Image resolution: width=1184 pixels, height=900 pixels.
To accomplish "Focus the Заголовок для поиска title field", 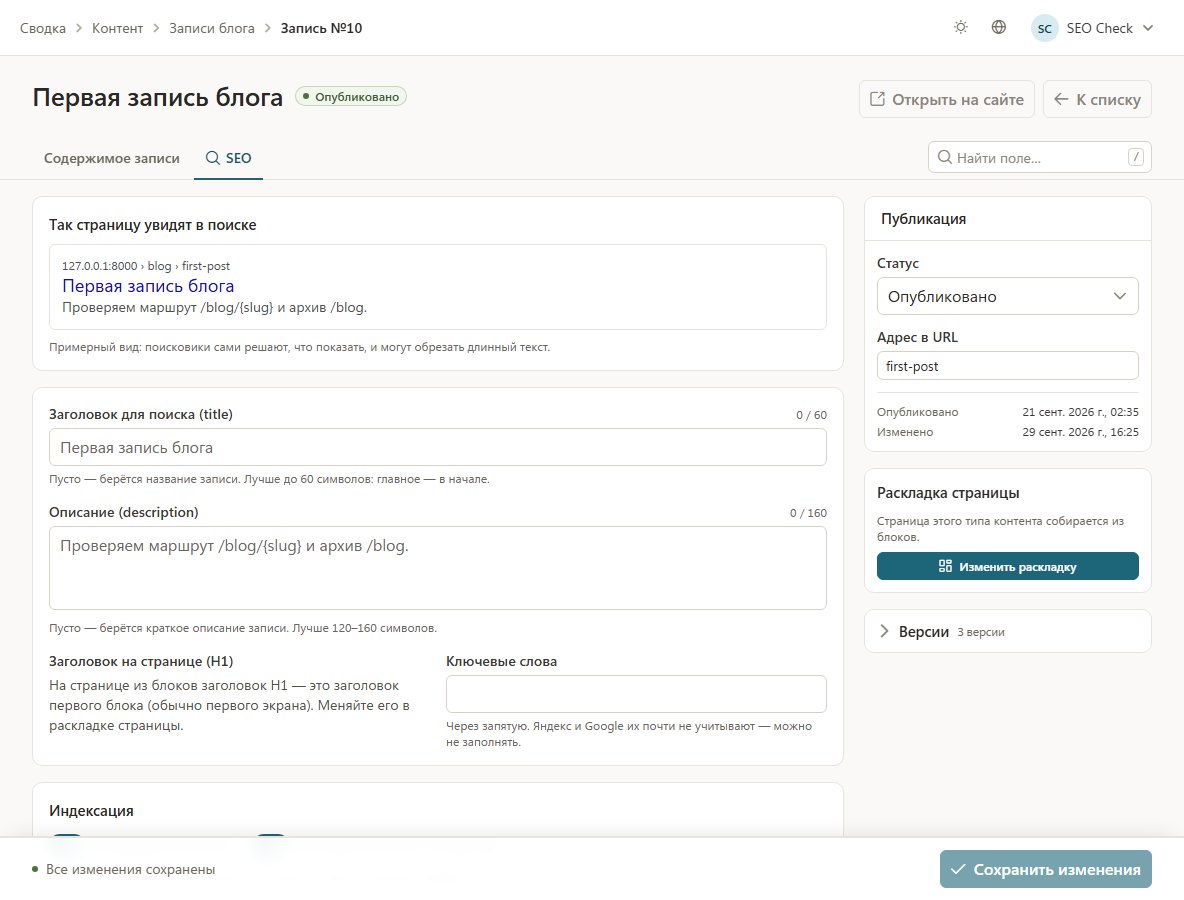I will tap(438, 447).
